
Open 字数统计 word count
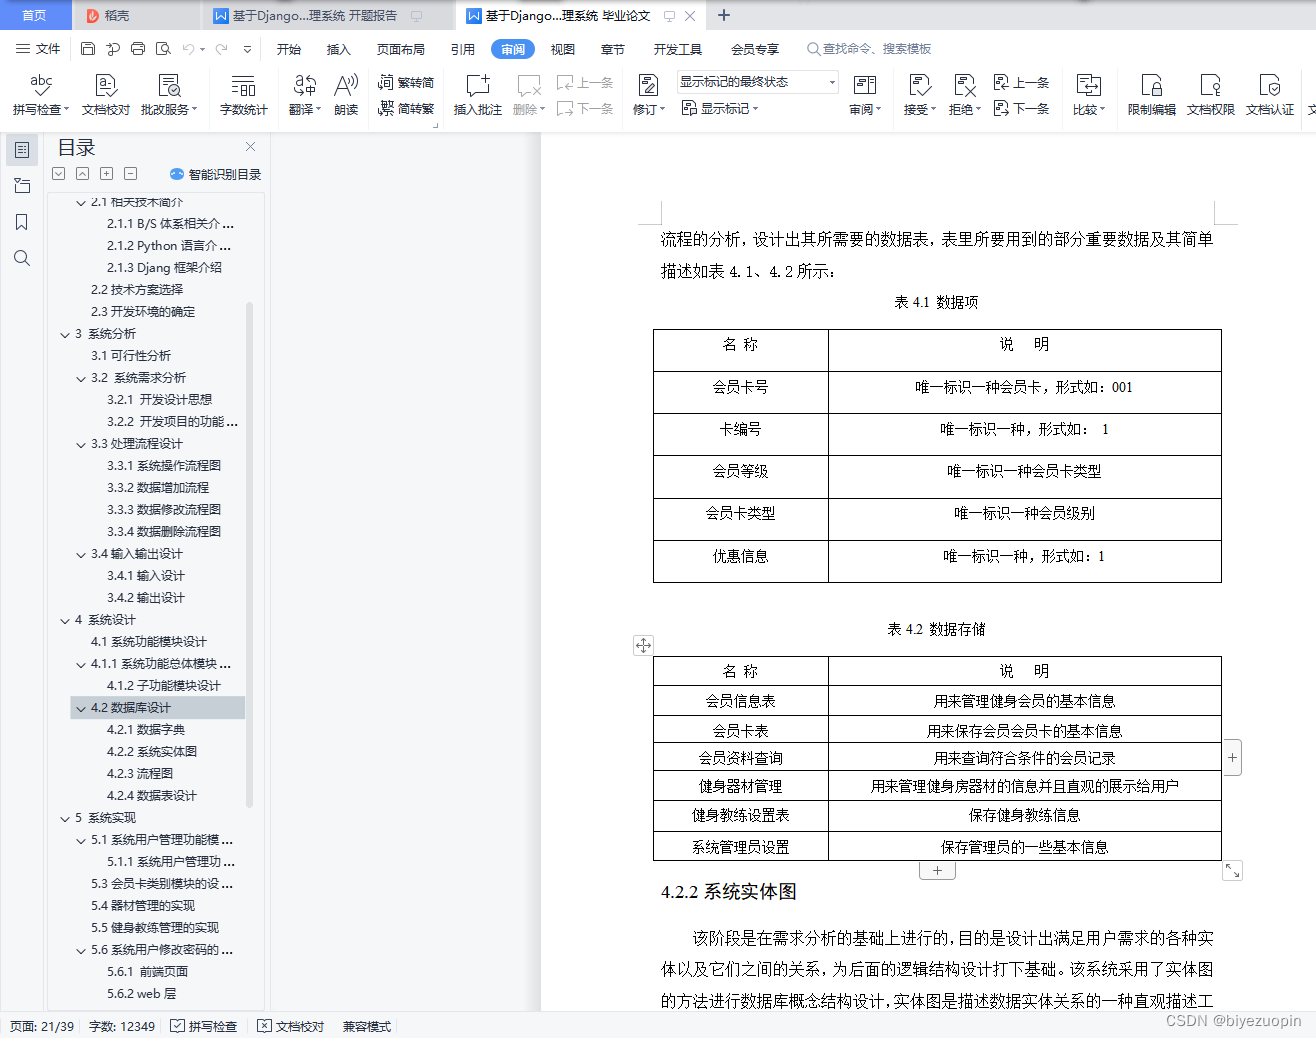[243, 95]
